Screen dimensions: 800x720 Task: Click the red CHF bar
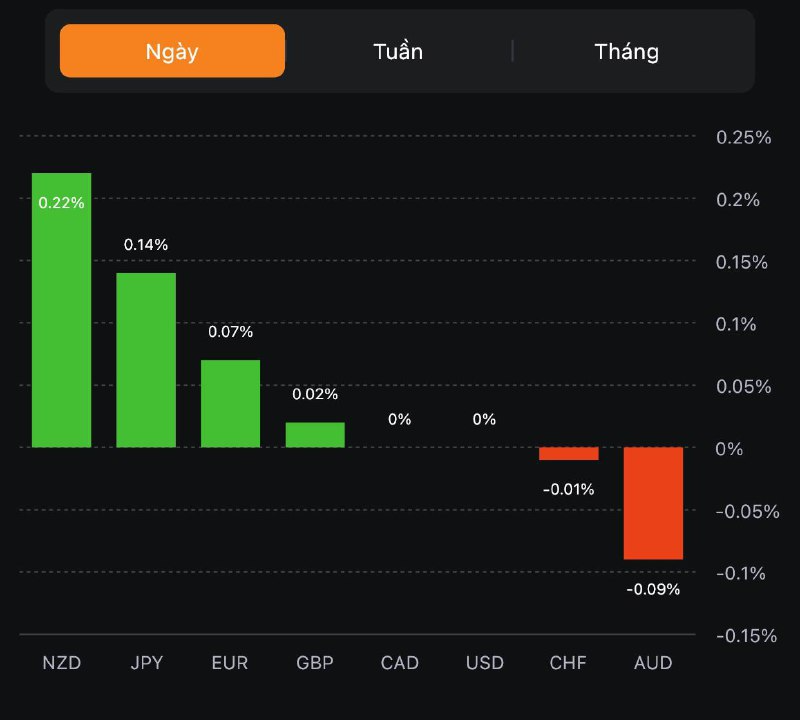(568, 453)
